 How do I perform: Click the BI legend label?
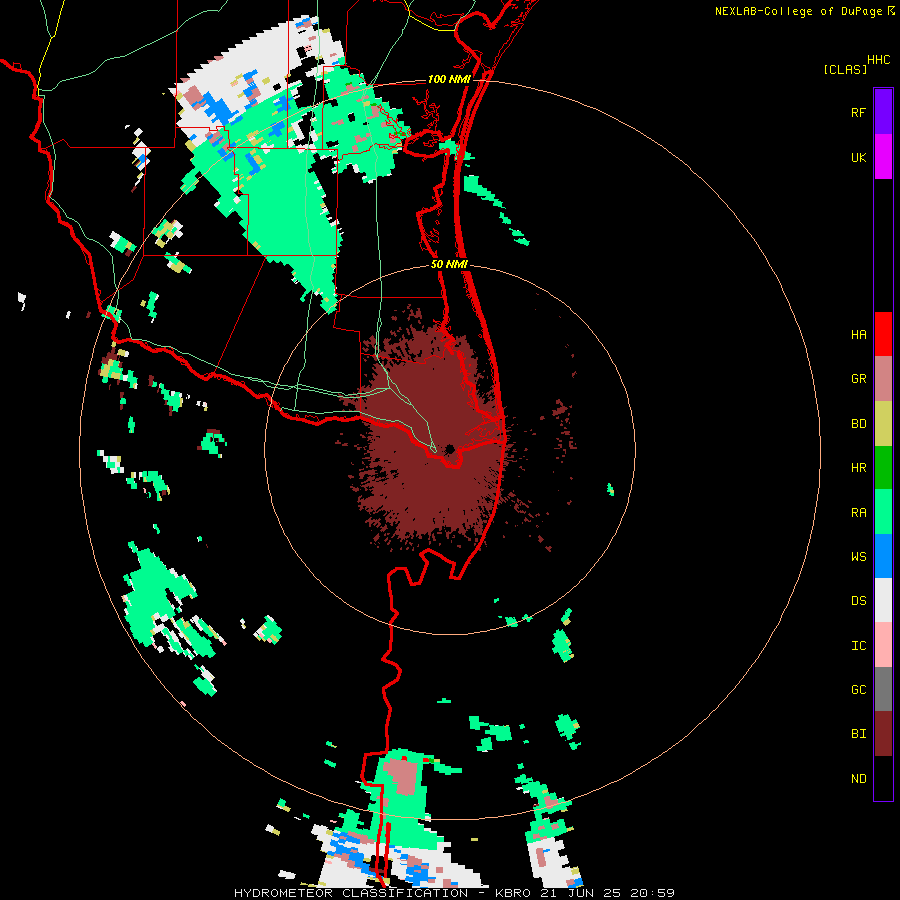pos(858,734)
